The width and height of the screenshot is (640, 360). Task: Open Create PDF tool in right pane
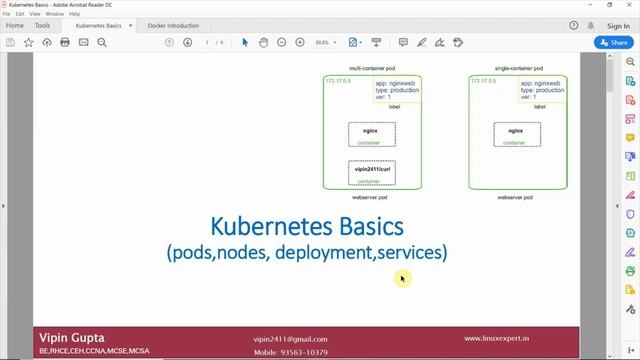click(630, 100)
